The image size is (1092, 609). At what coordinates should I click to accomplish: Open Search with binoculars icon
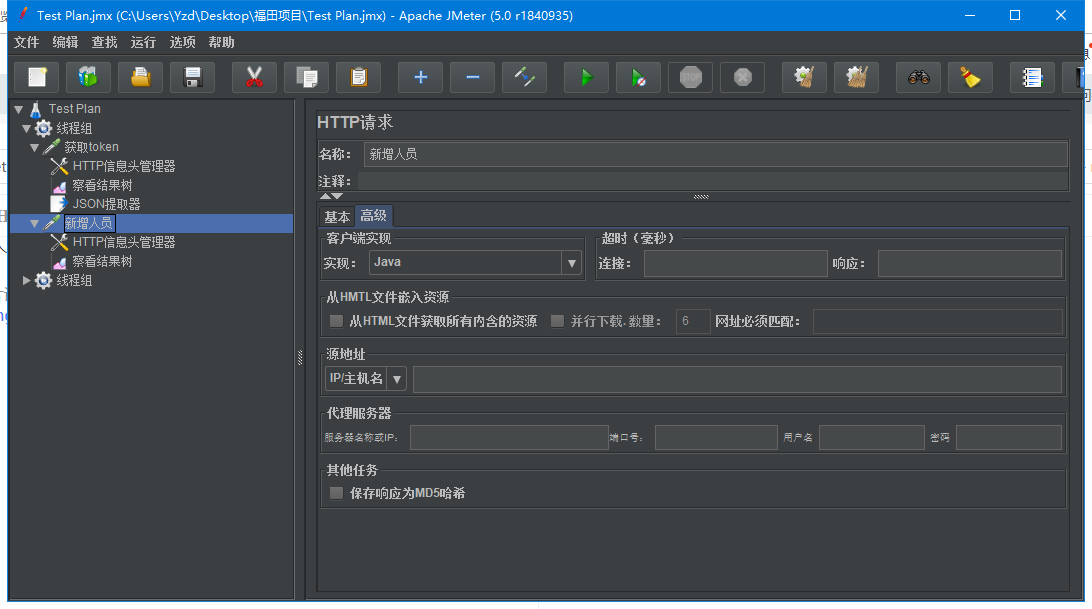click(919, 77)
